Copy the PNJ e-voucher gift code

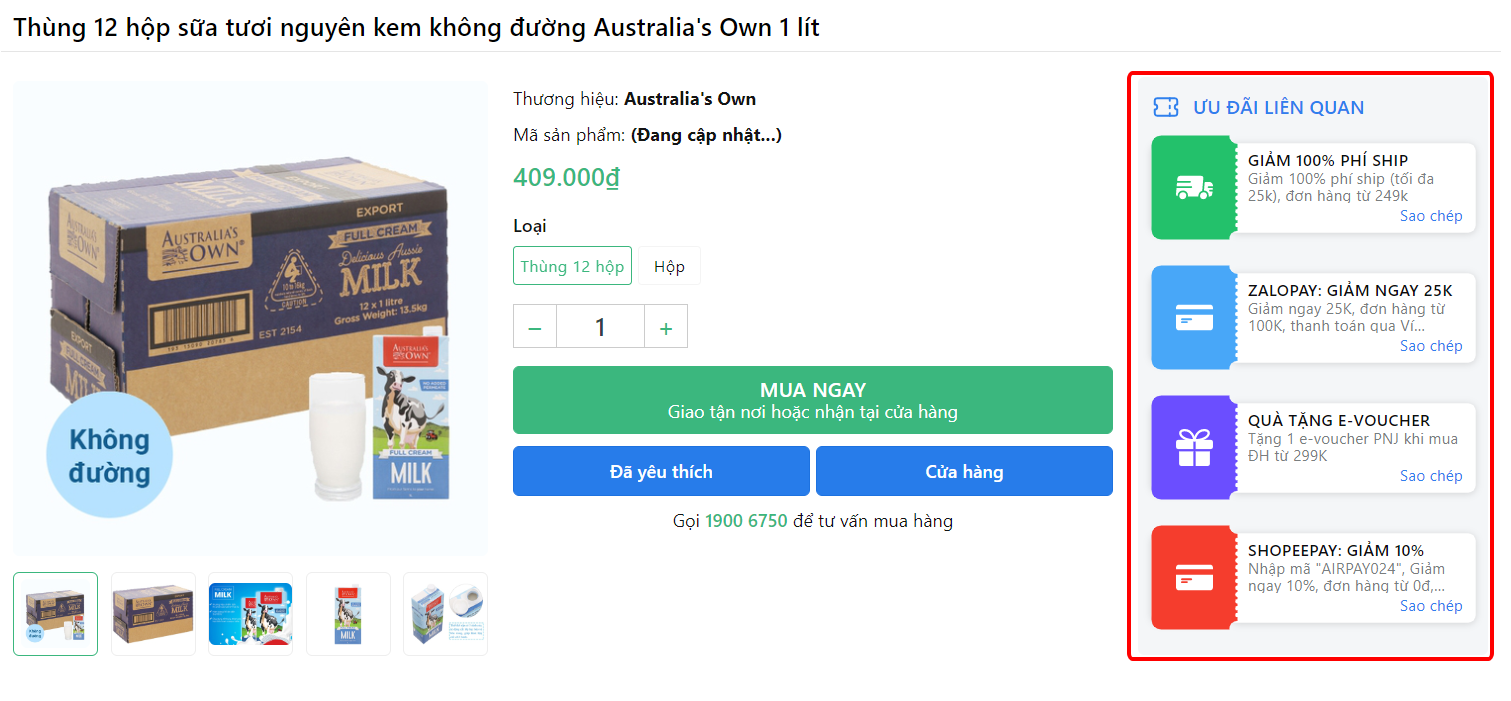(1430, 476)
